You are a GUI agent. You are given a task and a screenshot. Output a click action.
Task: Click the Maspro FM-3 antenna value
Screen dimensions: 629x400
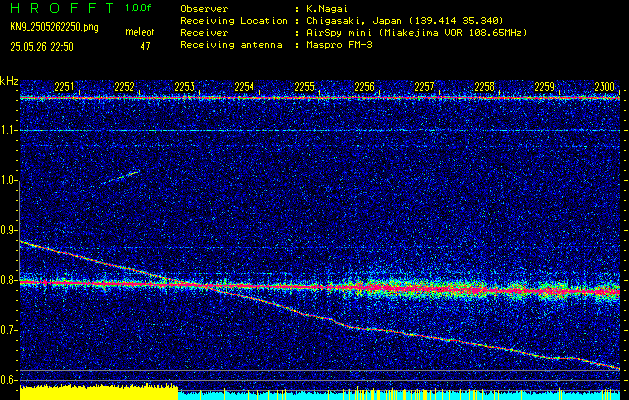pos(339,45)
